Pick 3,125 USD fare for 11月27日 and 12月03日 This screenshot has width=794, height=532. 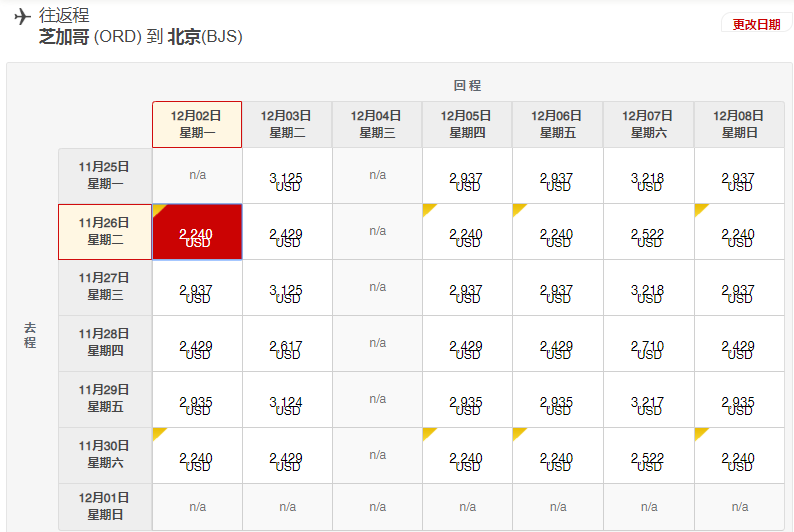287,288
